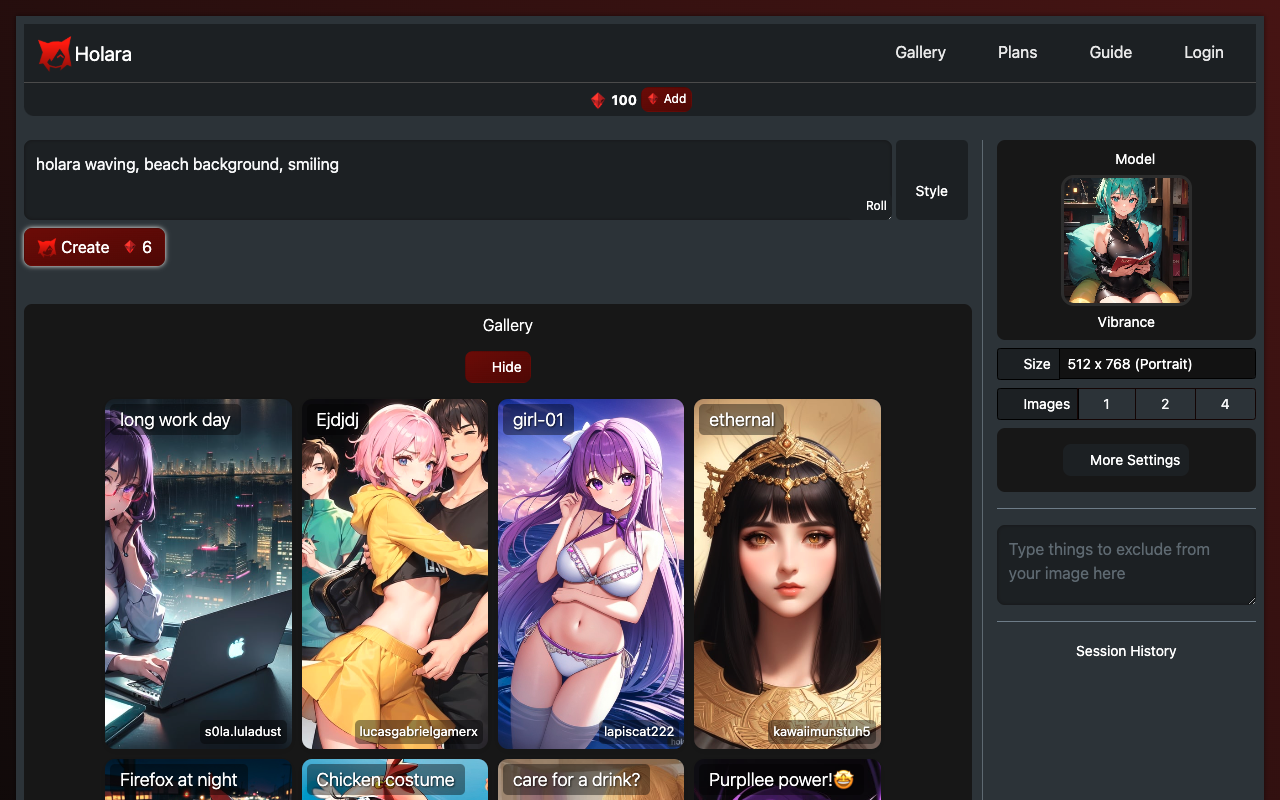The width and height of the screenshot is (1280, 800).
Task: Open the 'Chicken costume' gallery card
Action: tap(395, 780)
